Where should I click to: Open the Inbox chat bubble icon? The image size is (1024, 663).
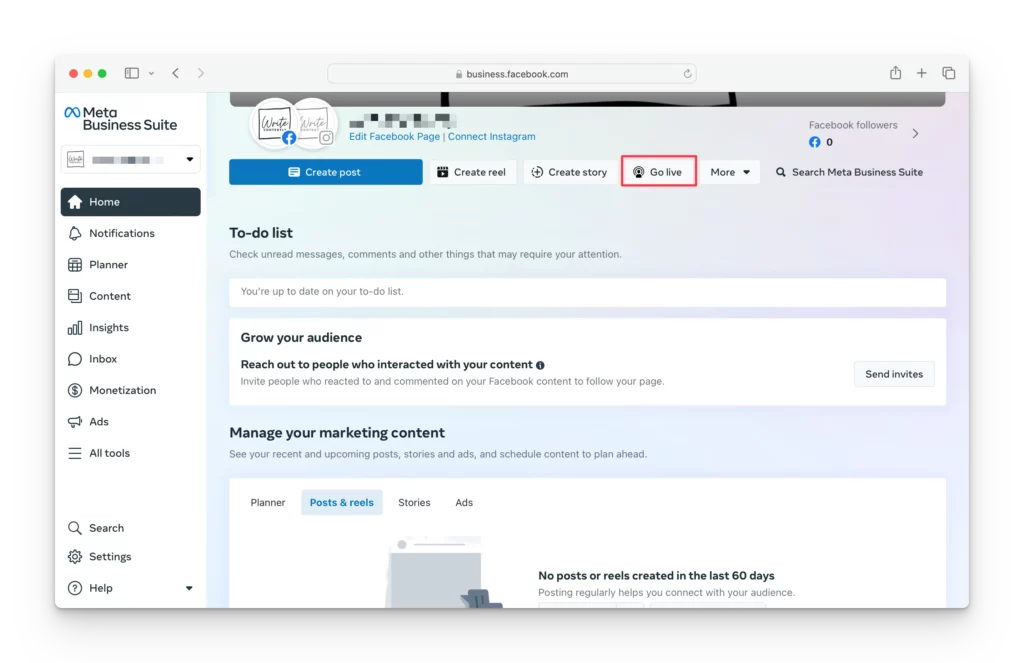coord(75,359)
